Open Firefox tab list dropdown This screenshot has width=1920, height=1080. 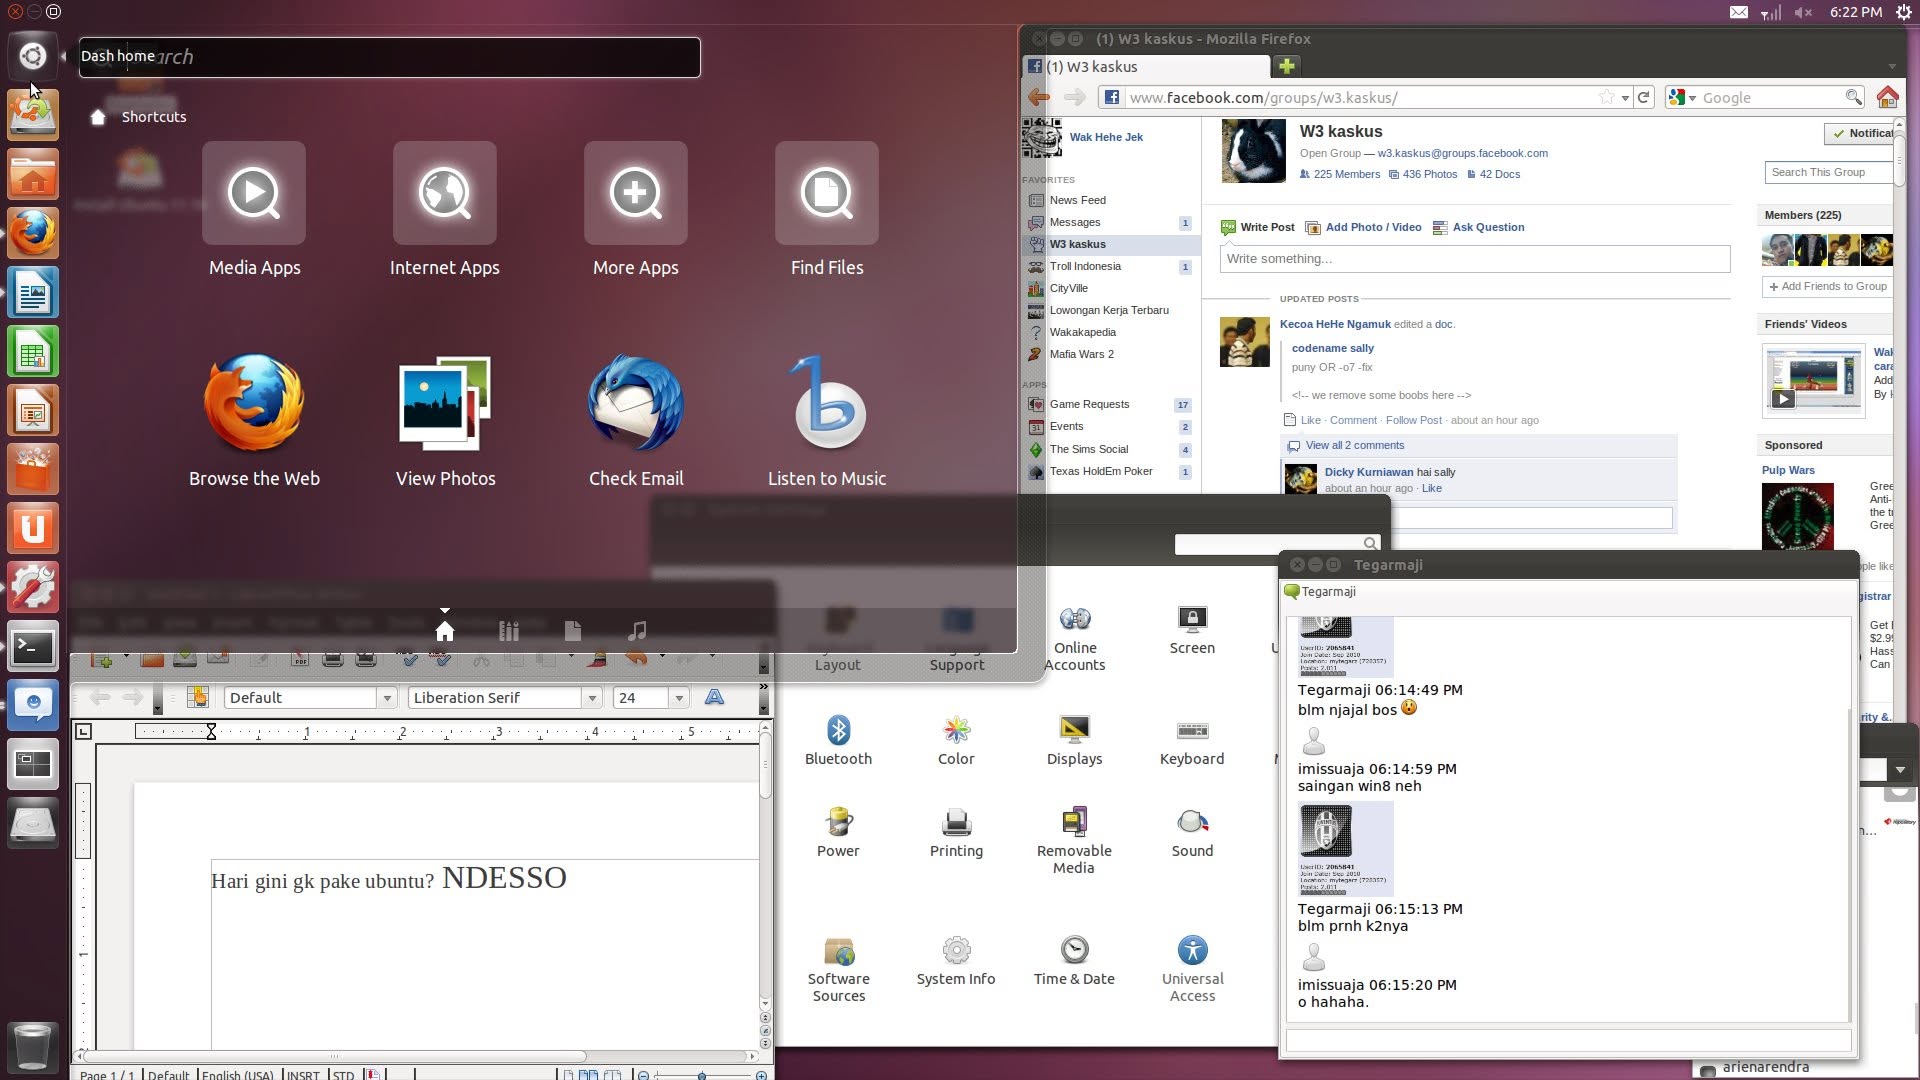coord(1891,67)
